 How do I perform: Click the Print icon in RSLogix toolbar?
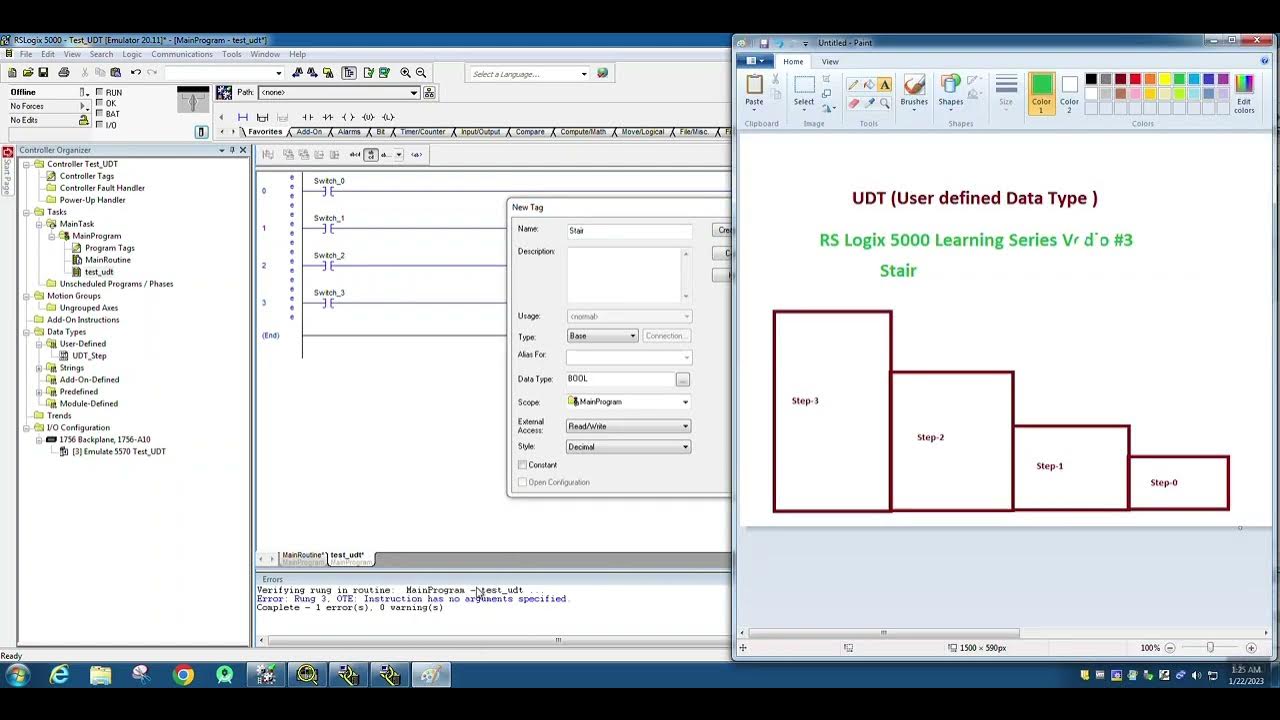click(64, 73)
